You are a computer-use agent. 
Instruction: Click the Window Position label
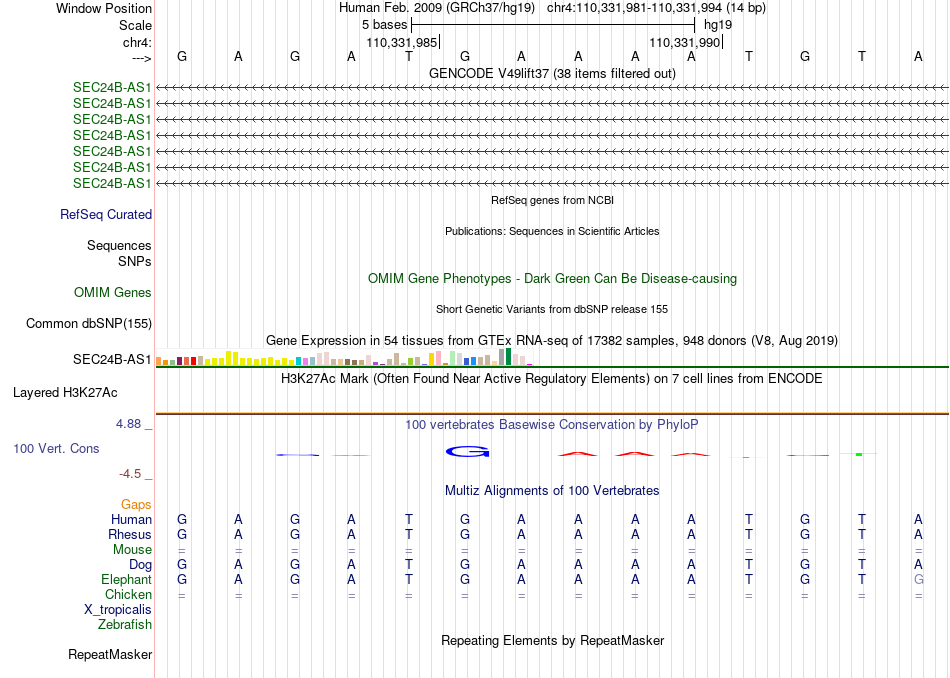coord(104,8)
